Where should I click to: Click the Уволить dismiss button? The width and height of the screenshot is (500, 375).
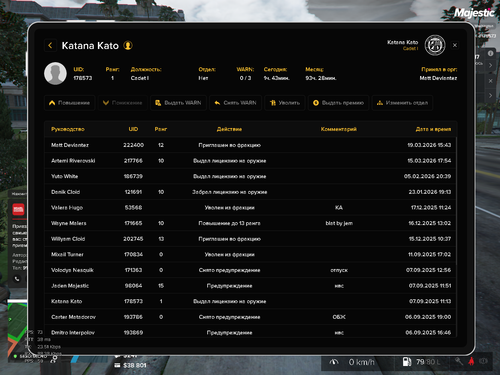[285, 103]
